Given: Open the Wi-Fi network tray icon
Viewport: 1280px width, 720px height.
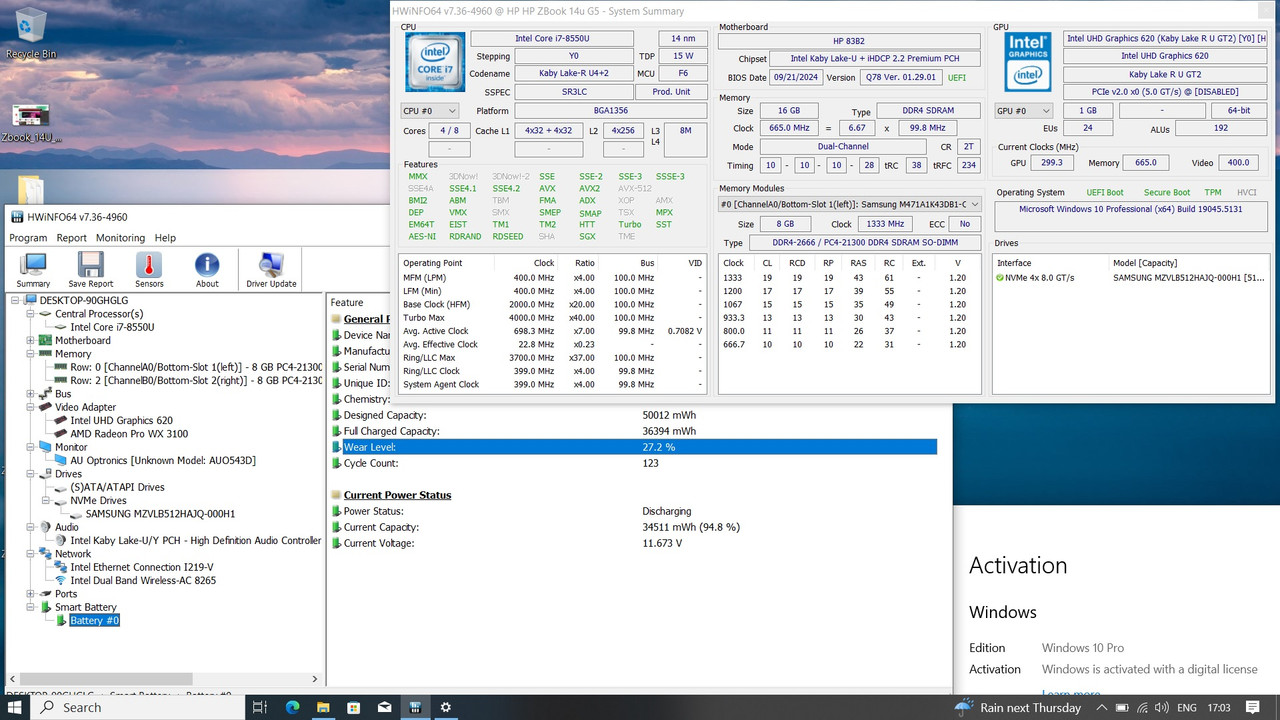Looking at the screenshot, I should pos(1143,707).
